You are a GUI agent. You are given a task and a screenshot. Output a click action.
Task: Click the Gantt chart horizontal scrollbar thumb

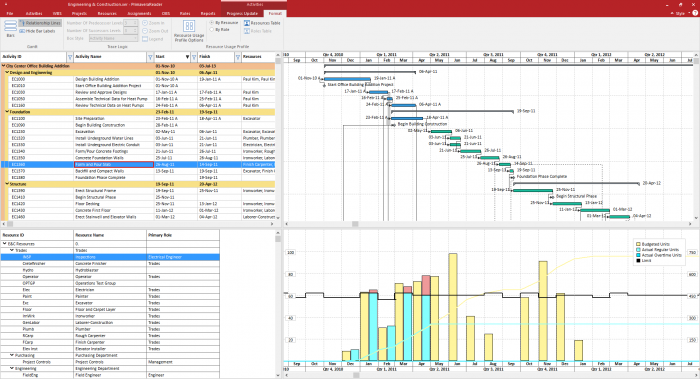355,224
